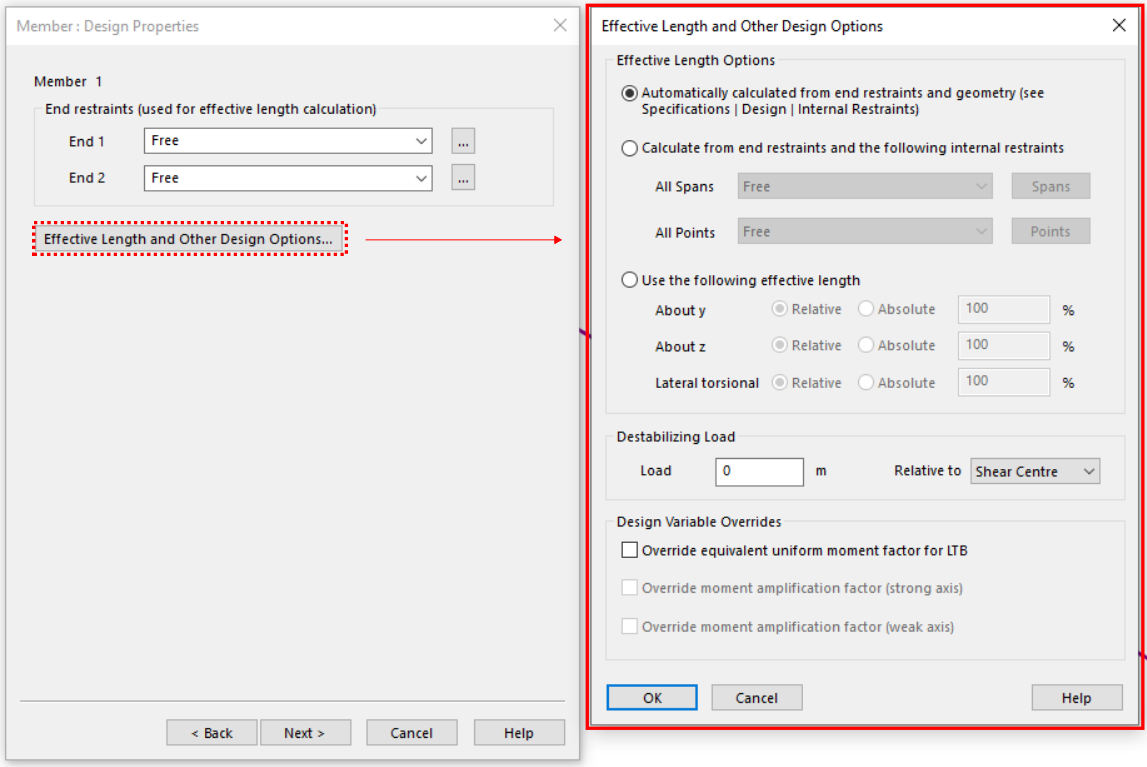The height and width of the screenshot is (767, 1147).
Task: Open Effective Length and Other Design Options
Action: click(x=189, y=239)
